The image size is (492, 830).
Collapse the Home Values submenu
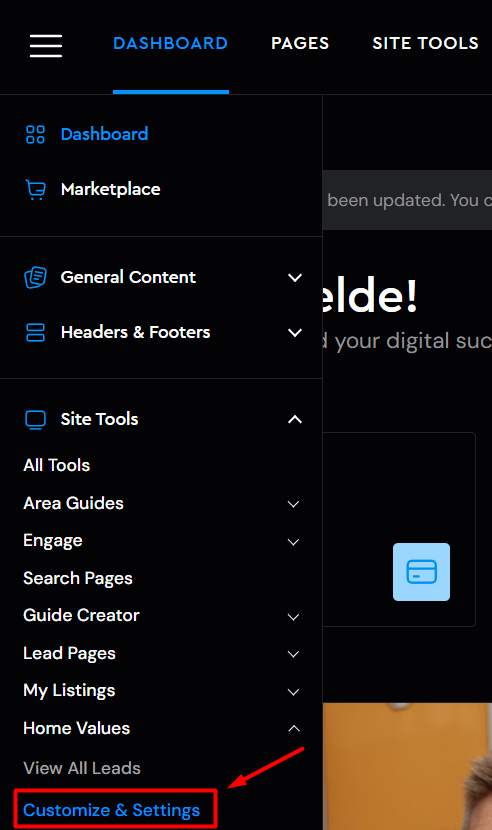(x=294, y=729)
